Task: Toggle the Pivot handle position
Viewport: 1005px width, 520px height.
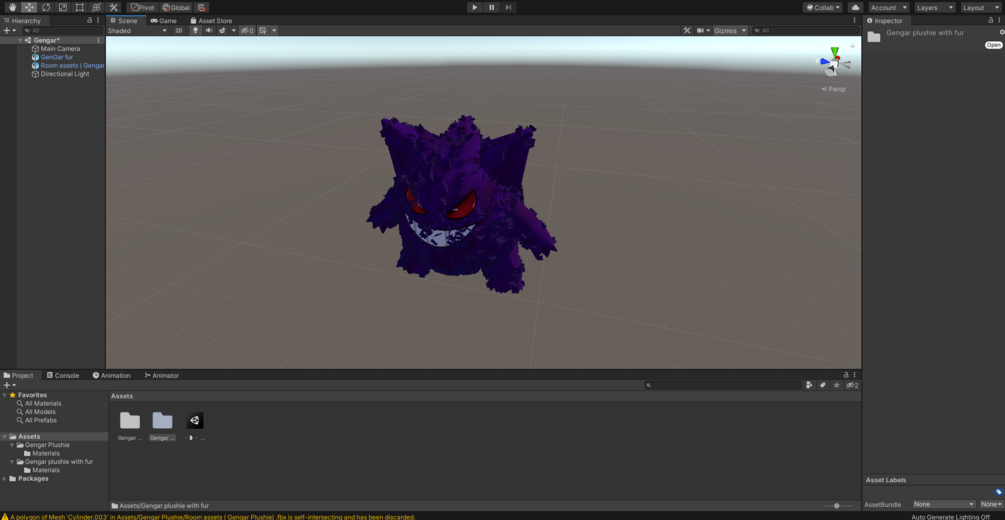Action: (x=143, y=8)
